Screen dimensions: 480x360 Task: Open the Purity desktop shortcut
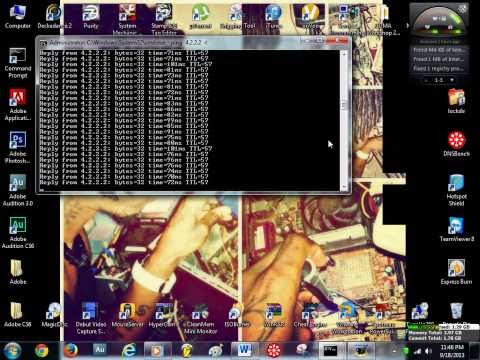tap(90, 17)
